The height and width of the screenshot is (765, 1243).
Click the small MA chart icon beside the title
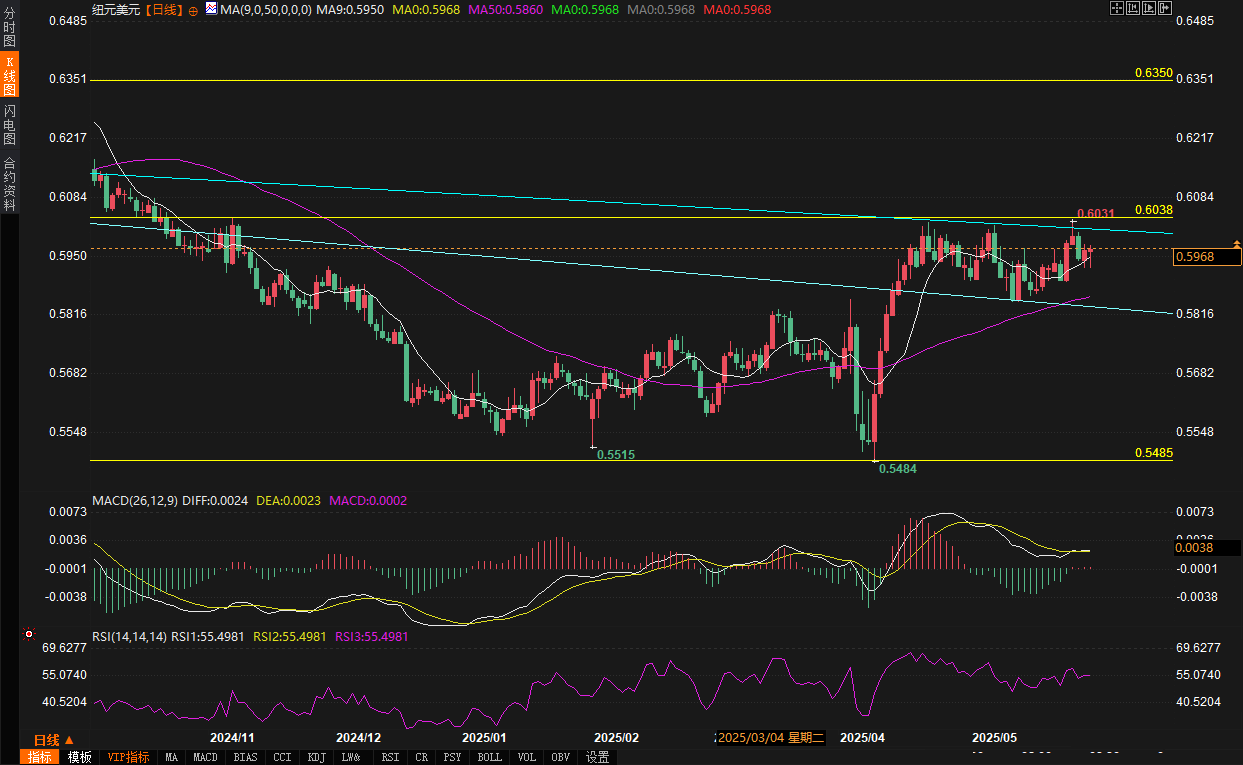[x=211, y=8]
